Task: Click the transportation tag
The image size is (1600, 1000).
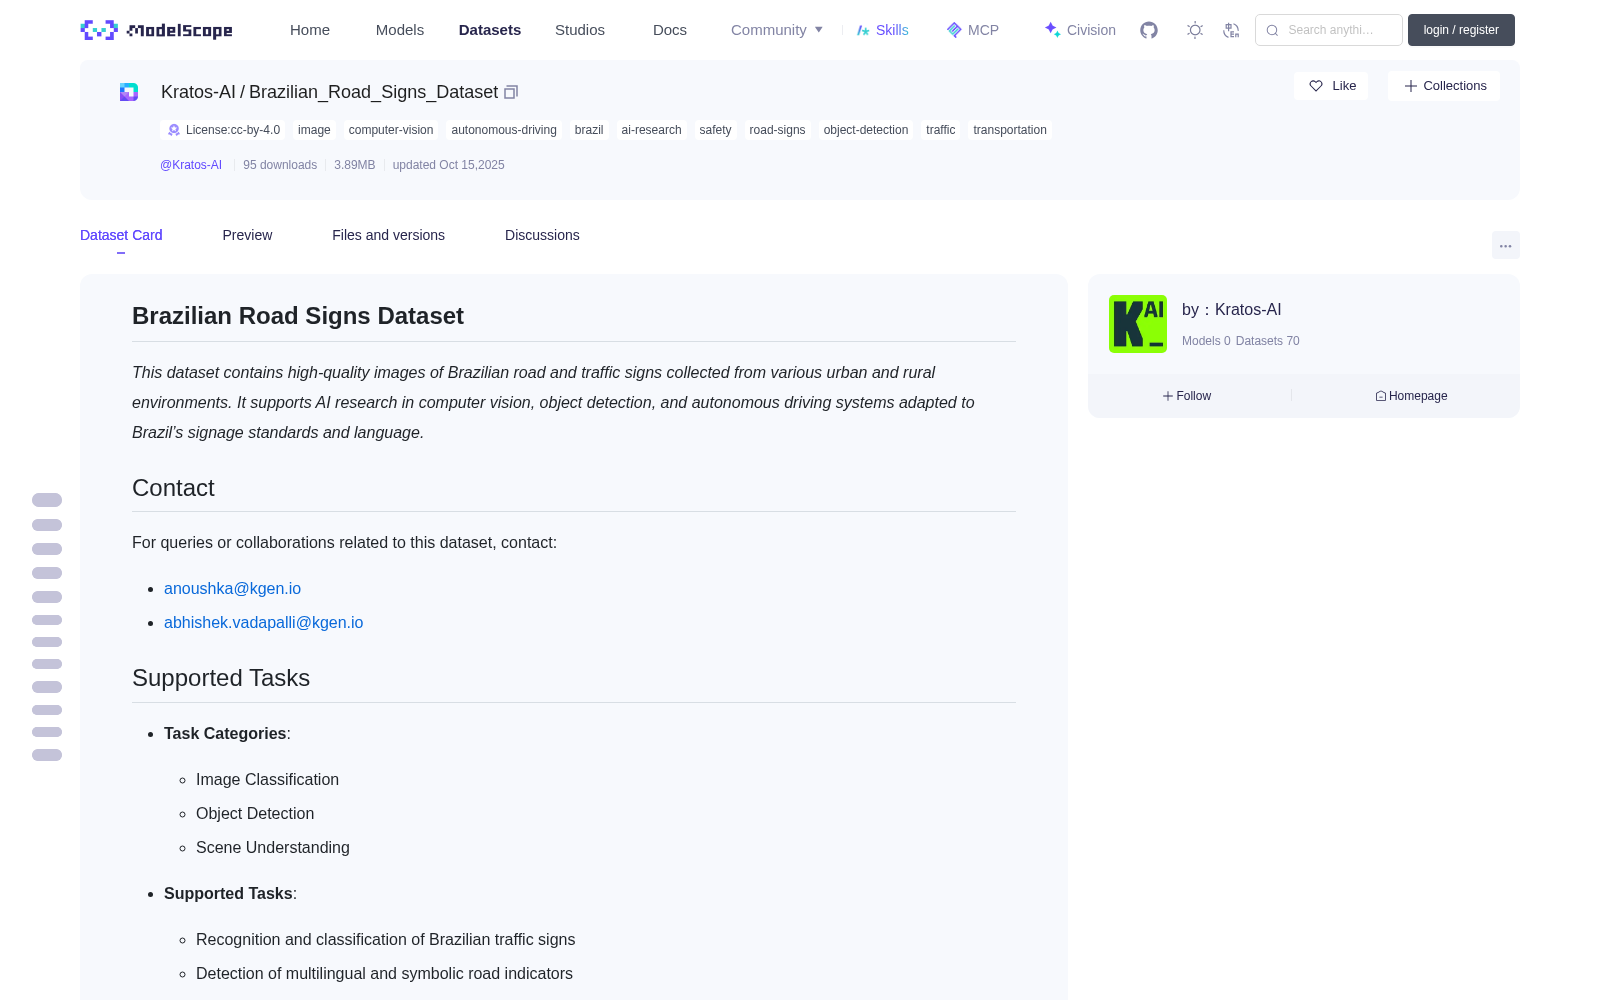Action: click(1010, 130)
